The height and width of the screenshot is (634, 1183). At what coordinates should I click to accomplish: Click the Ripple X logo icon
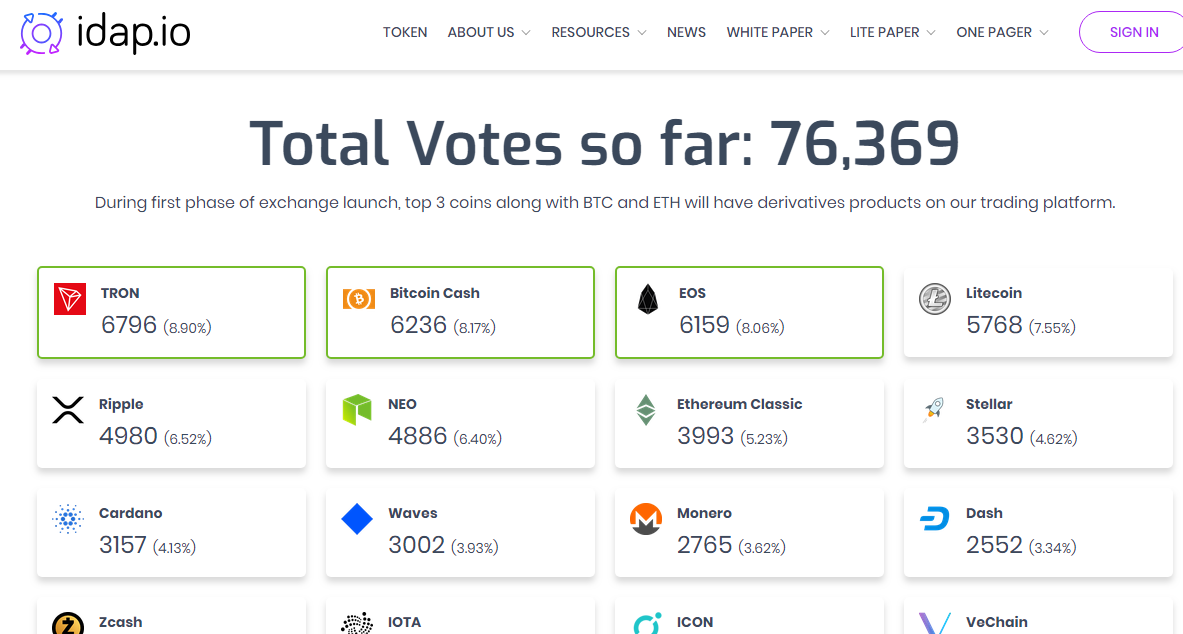(x=68, y=409)
